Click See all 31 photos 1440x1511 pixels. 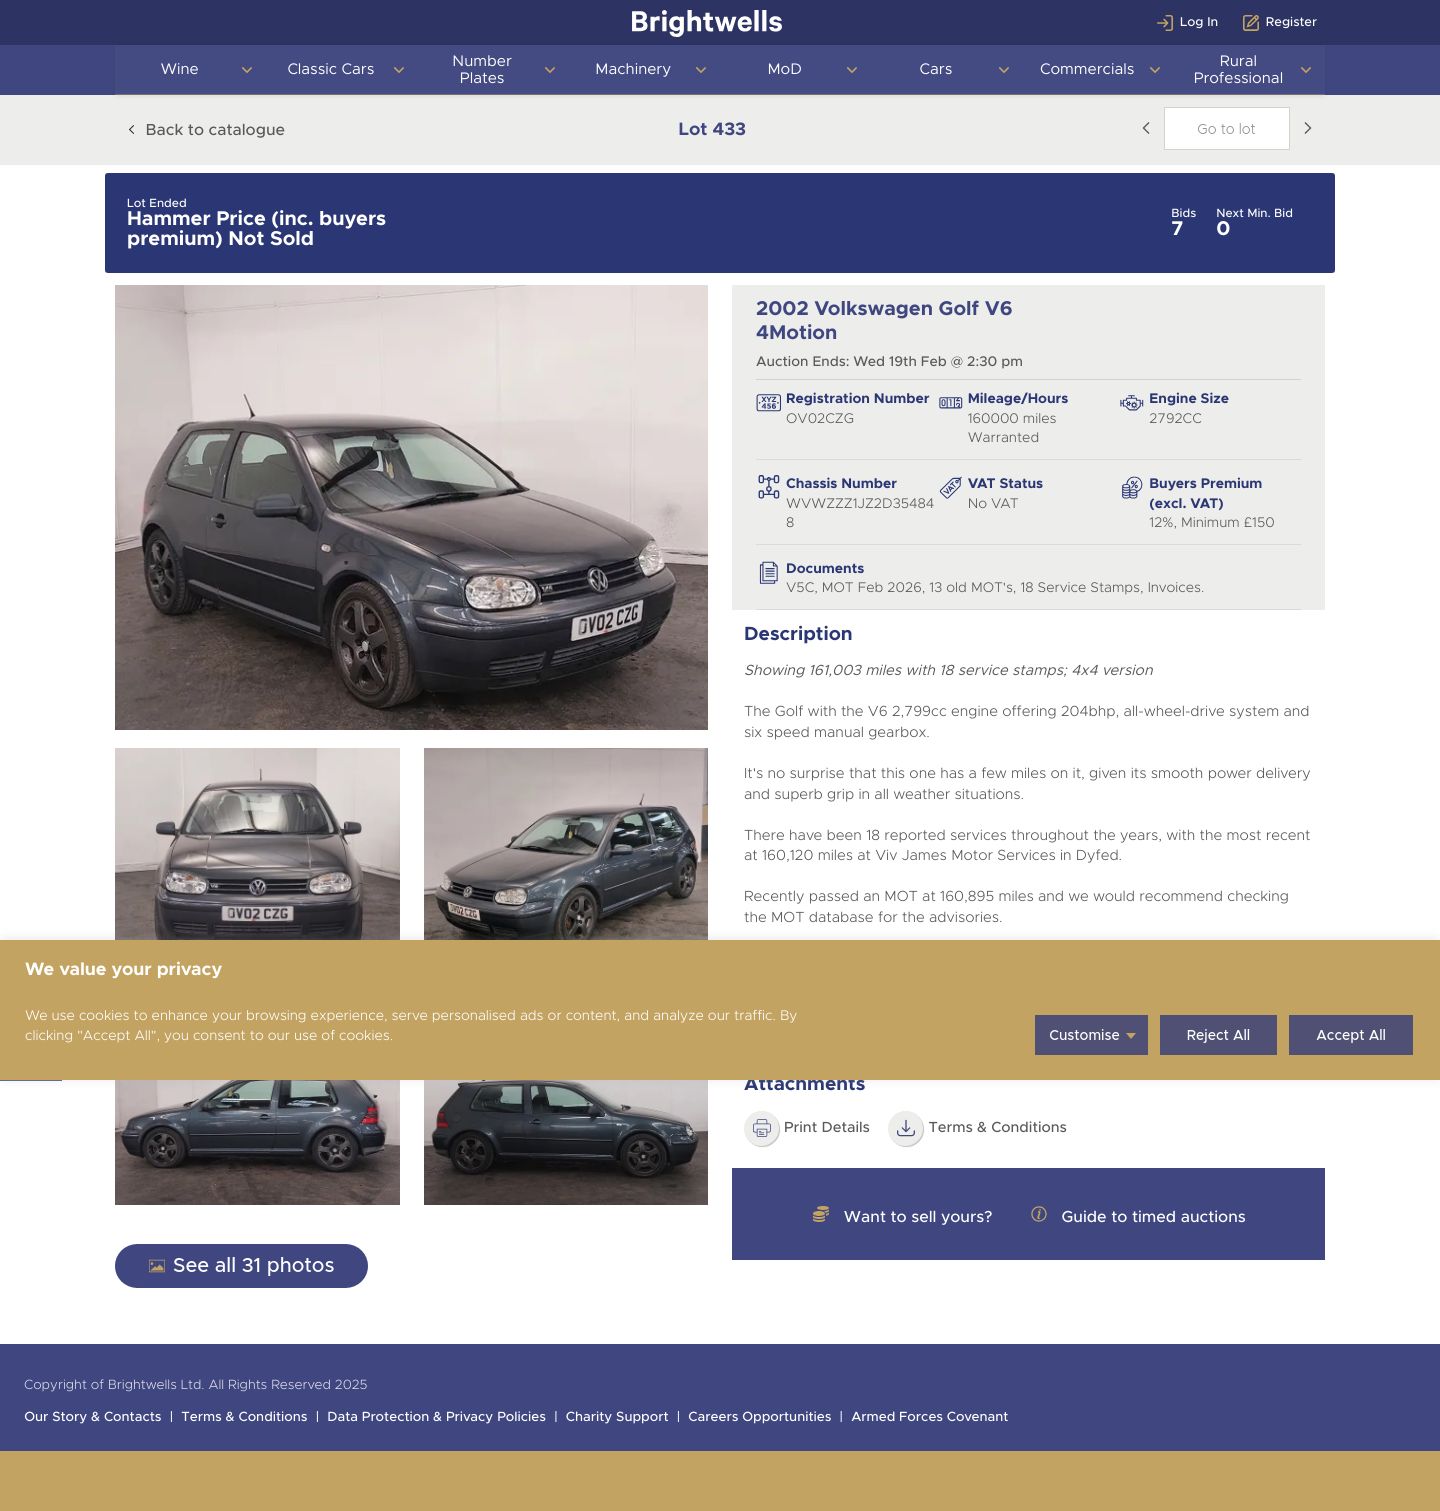(x=241, y=1266)
